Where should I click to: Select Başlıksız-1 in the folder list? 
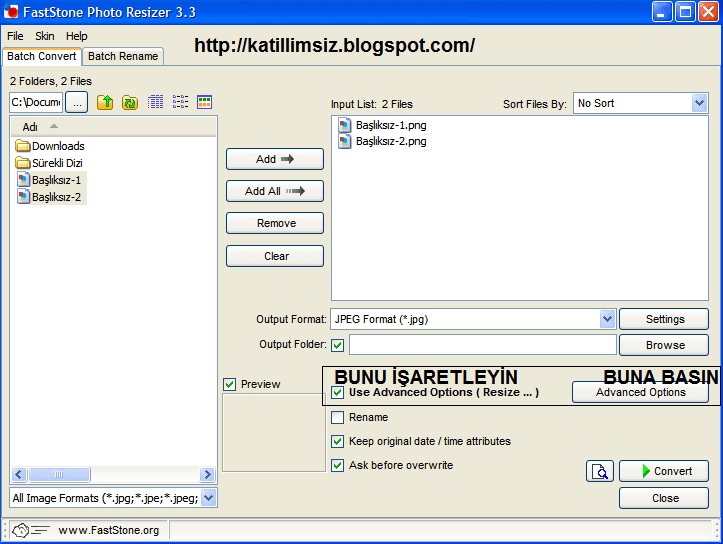(56, 180)
